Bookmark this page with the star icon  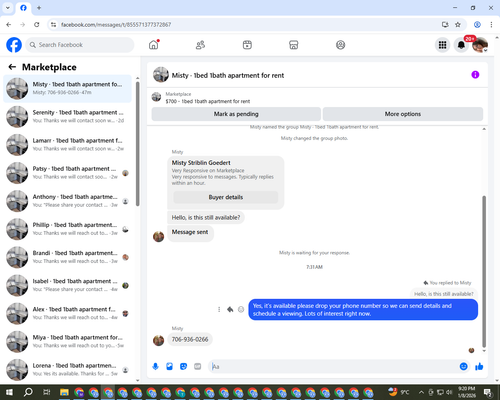coord(458,25)
